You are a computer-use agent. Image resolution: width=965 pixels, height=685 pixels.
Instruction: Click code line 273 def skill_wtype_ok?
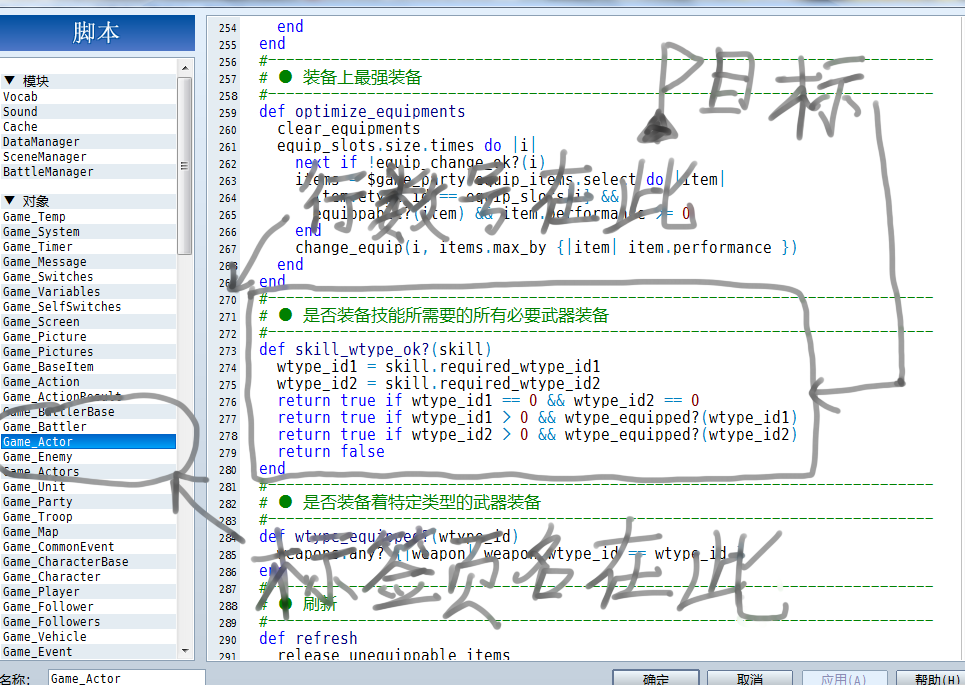pos(375,350)
